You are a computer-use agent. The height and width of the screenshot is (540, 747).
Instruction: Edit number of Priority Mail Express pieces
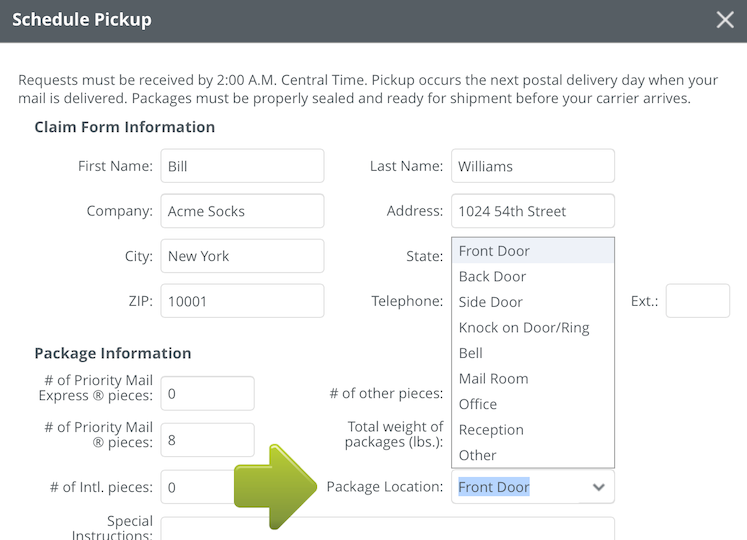(207, 393)
